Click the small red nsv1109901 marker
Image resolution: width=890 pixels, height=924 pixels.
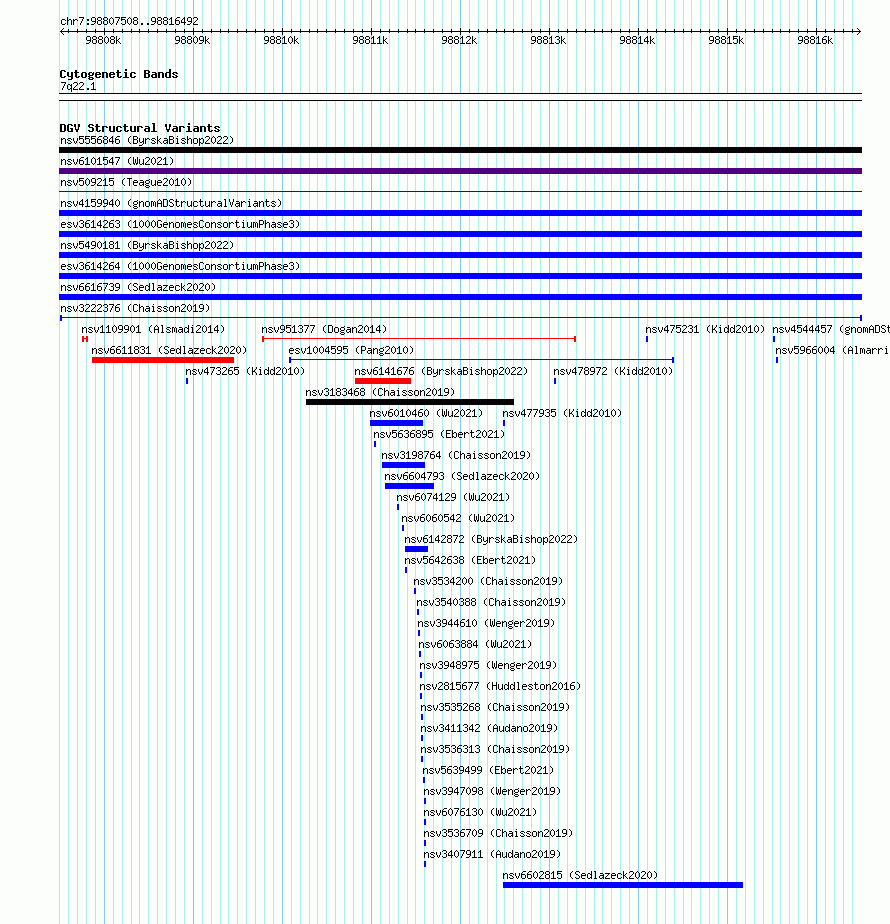(85, 339)
